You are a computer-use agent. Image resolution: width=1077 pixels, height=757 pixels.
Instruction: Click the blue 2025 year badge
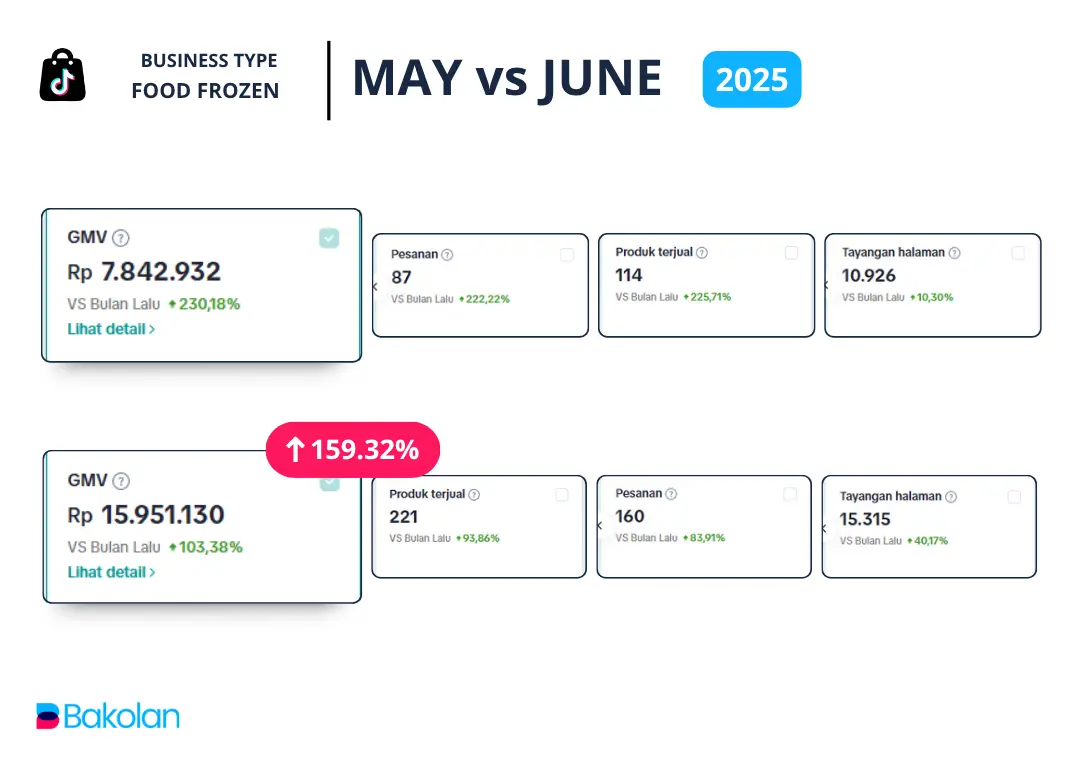pyautogui.click(x=752, y=79)
